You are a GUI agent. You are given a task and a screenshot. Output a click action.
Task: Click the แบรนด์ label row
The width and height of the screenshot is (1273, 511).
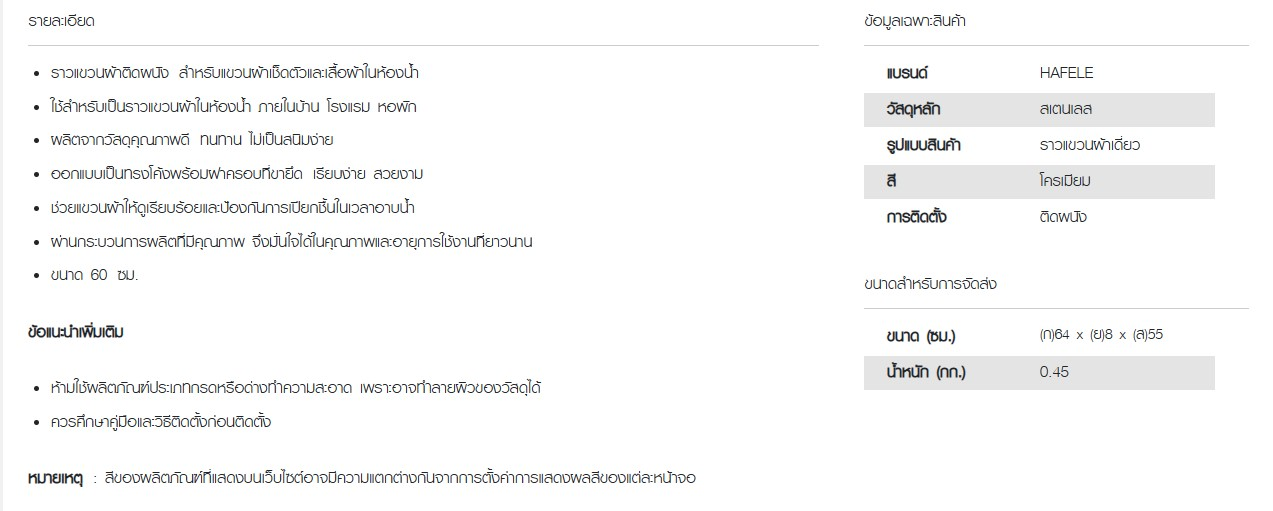pyautogui.click(x=1039, y=73)
